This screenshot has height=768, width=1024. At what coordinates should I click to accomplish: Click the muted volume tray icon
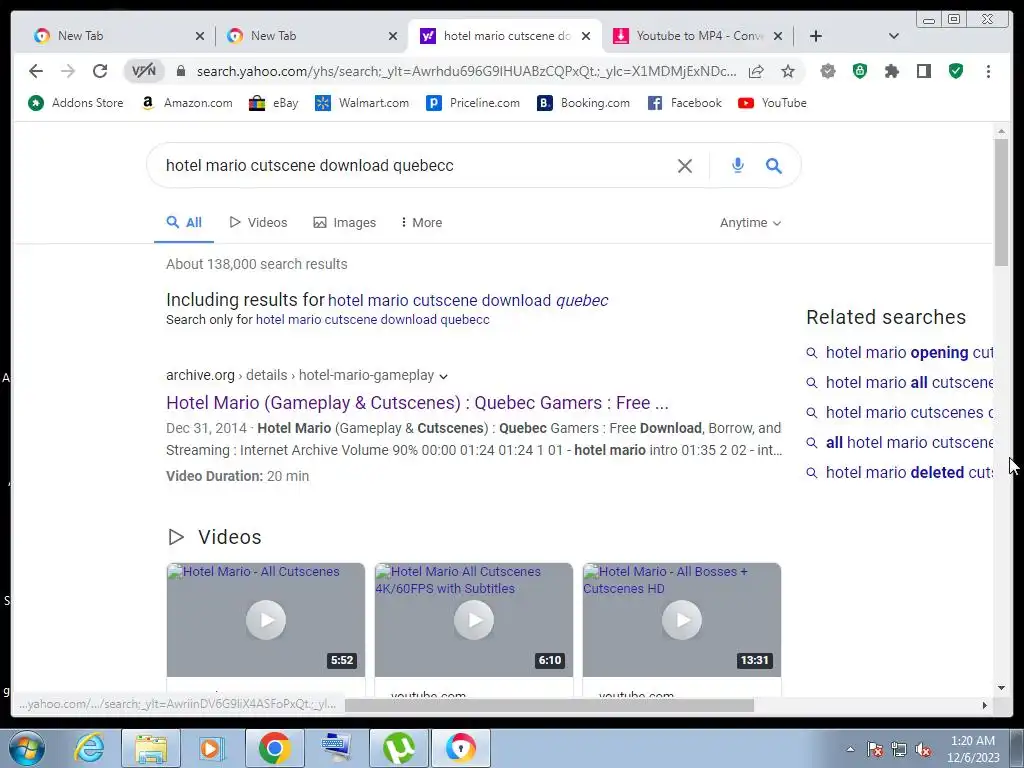pos(923,750)
